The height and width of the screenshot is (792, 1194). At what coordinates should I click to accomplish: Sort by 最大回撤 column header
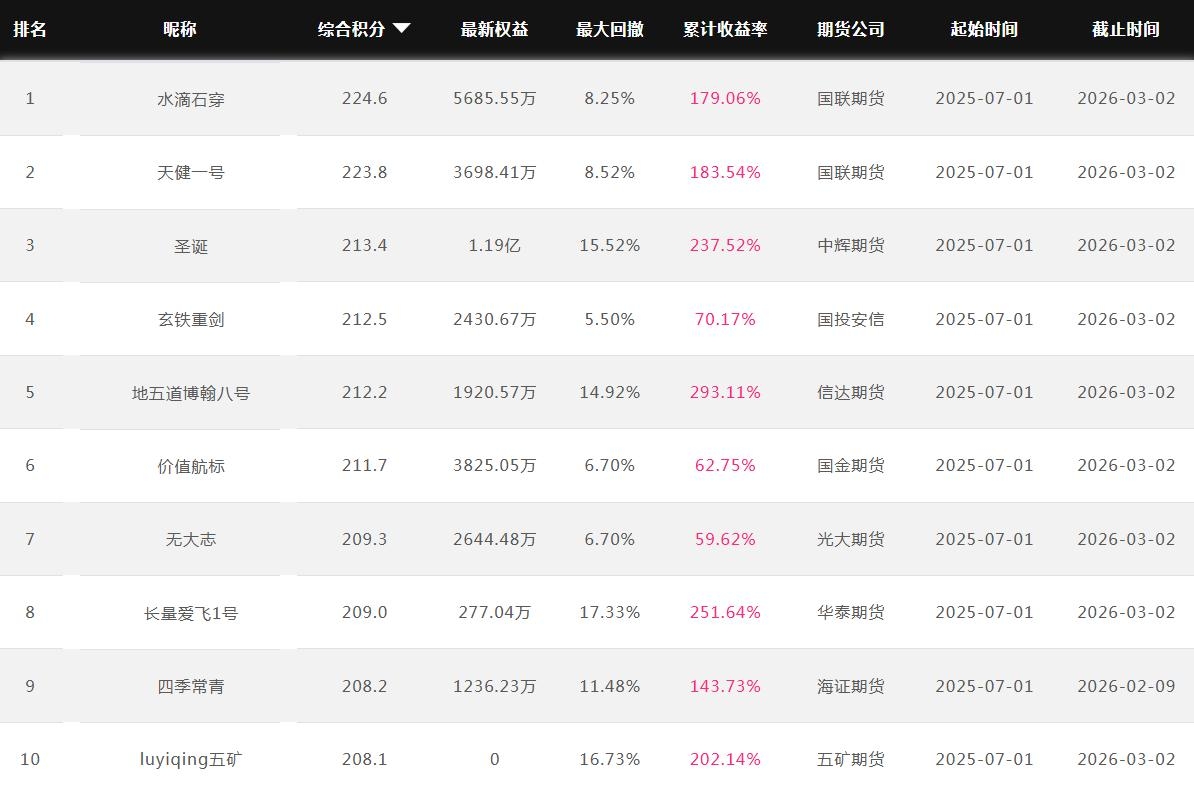coord(609,29)
